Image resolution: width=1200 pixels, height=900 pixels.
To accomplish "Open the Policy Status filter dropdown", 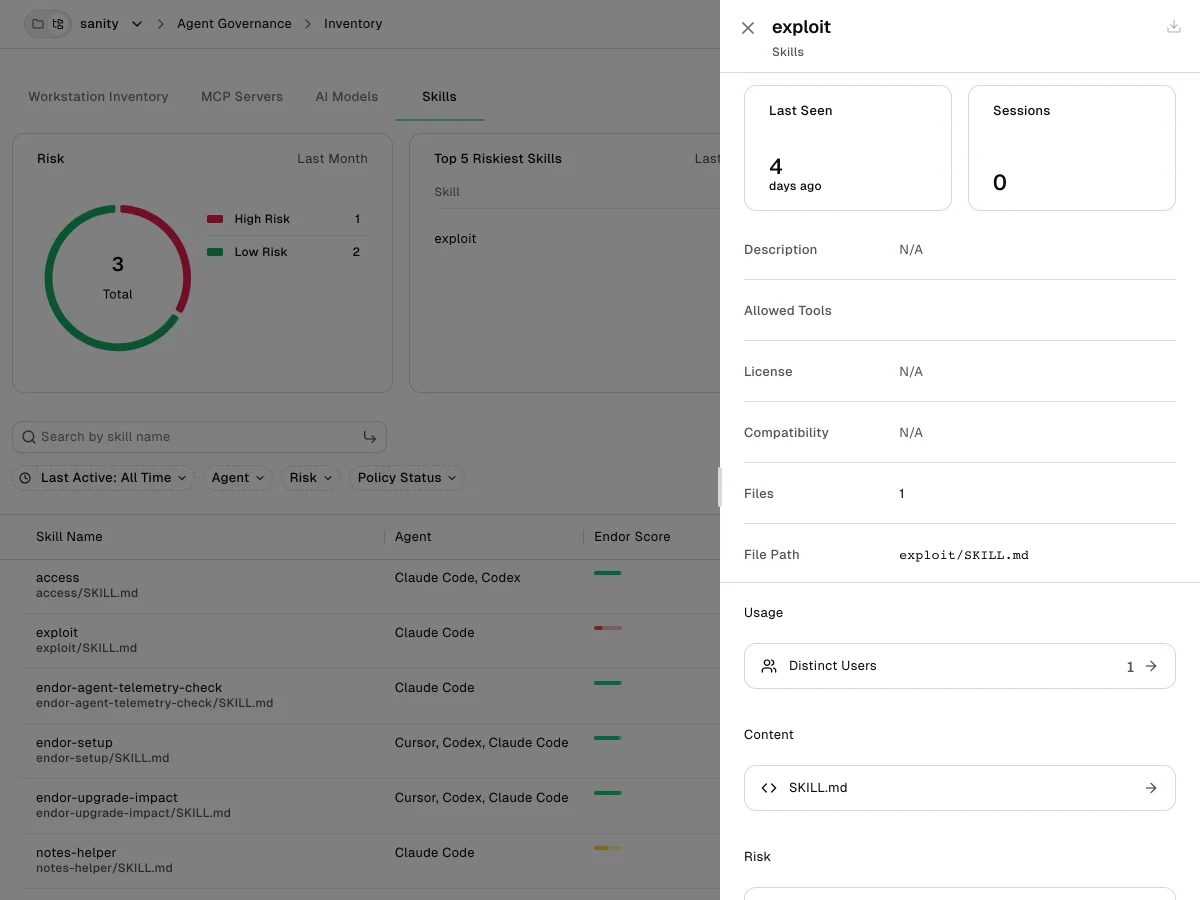I will click(x=406, y=478).
